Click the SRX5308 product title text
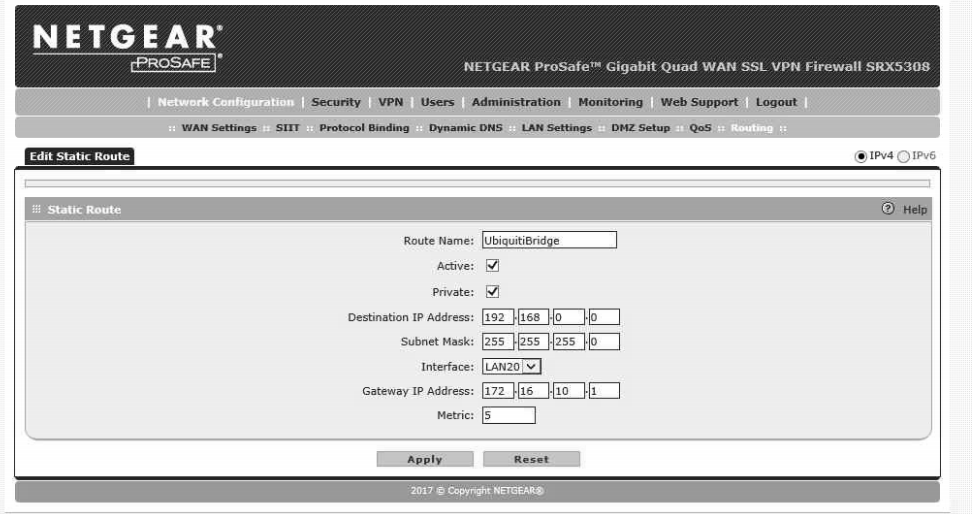972x514 pixels. click(x=697, y=66)
